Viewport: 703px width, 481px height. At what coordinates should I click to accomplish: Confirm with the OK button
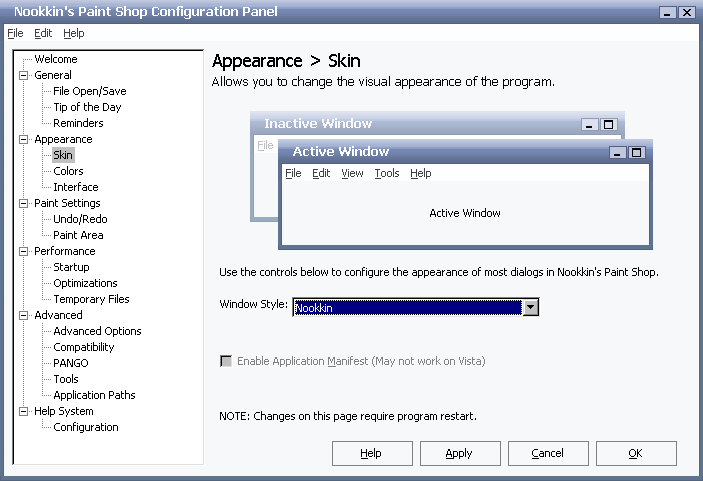636,454
